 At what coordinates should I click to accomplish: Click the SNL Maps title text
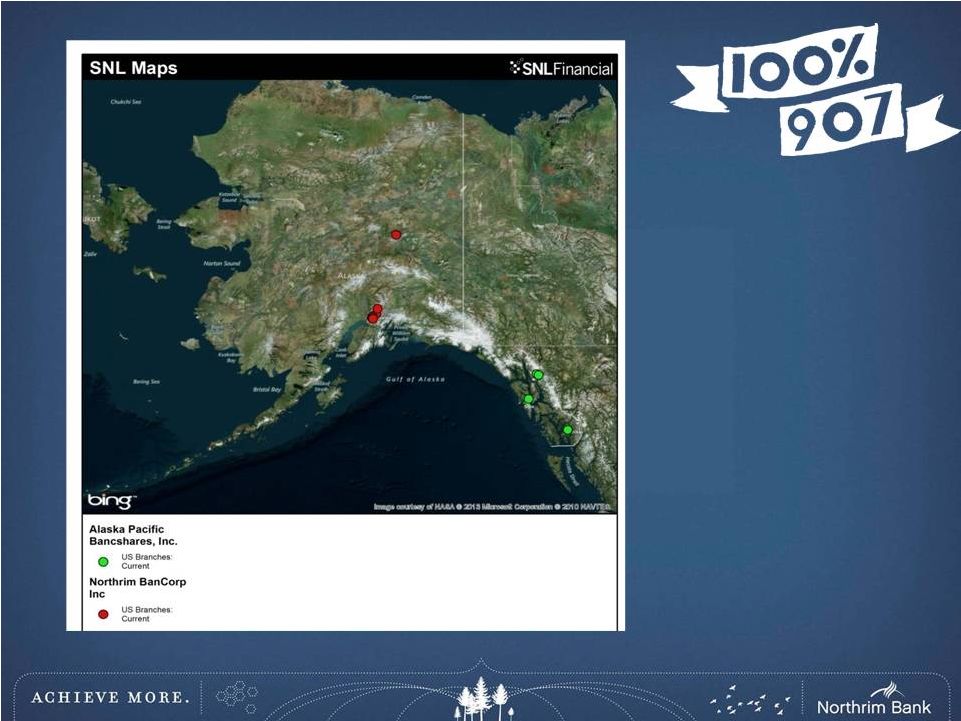pyautogui.click(x=133, y=68)
